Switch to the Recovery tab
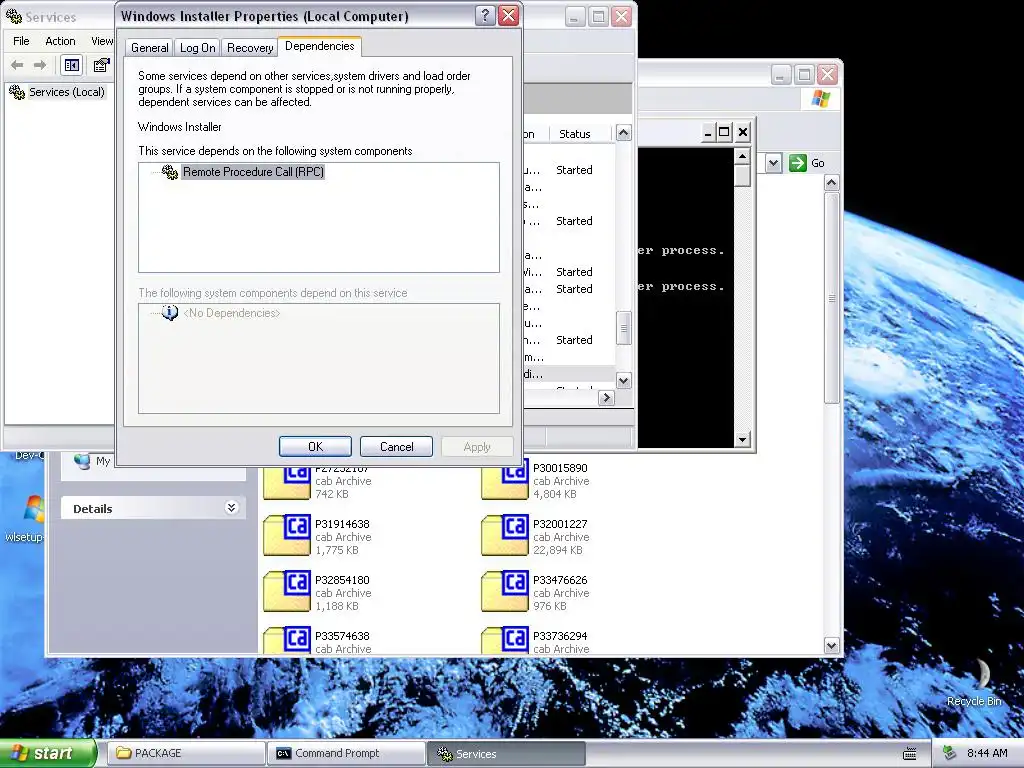 [x=250, y=48]
